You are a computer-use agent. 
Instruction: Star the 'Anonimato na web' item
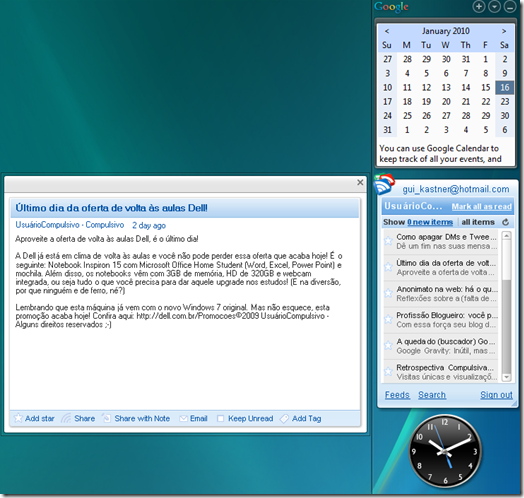tap(388, 293)
